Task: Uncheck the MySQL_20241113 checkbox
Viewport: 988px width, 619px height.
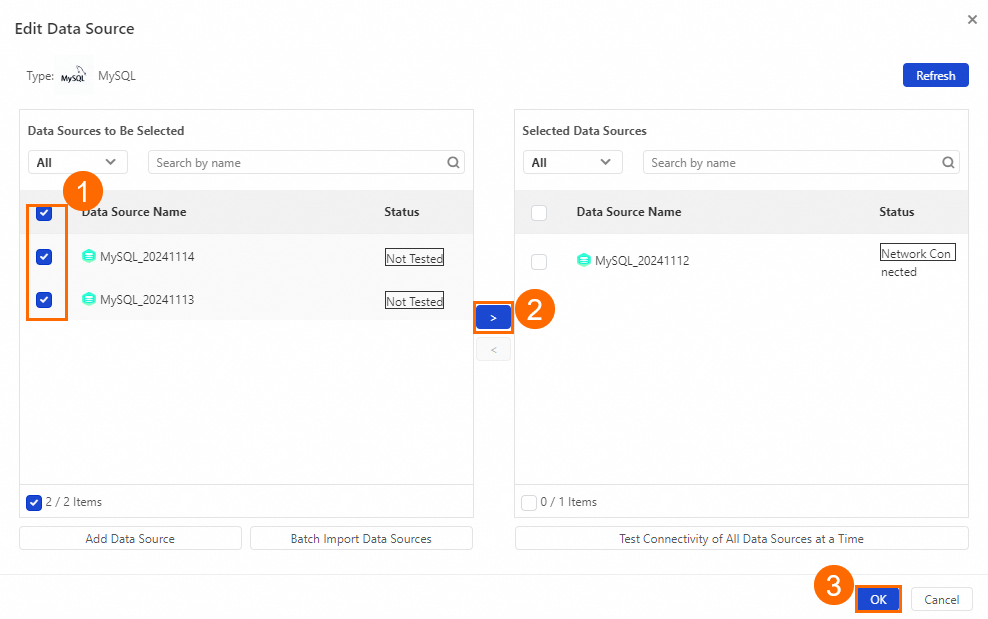Action: 44,300
